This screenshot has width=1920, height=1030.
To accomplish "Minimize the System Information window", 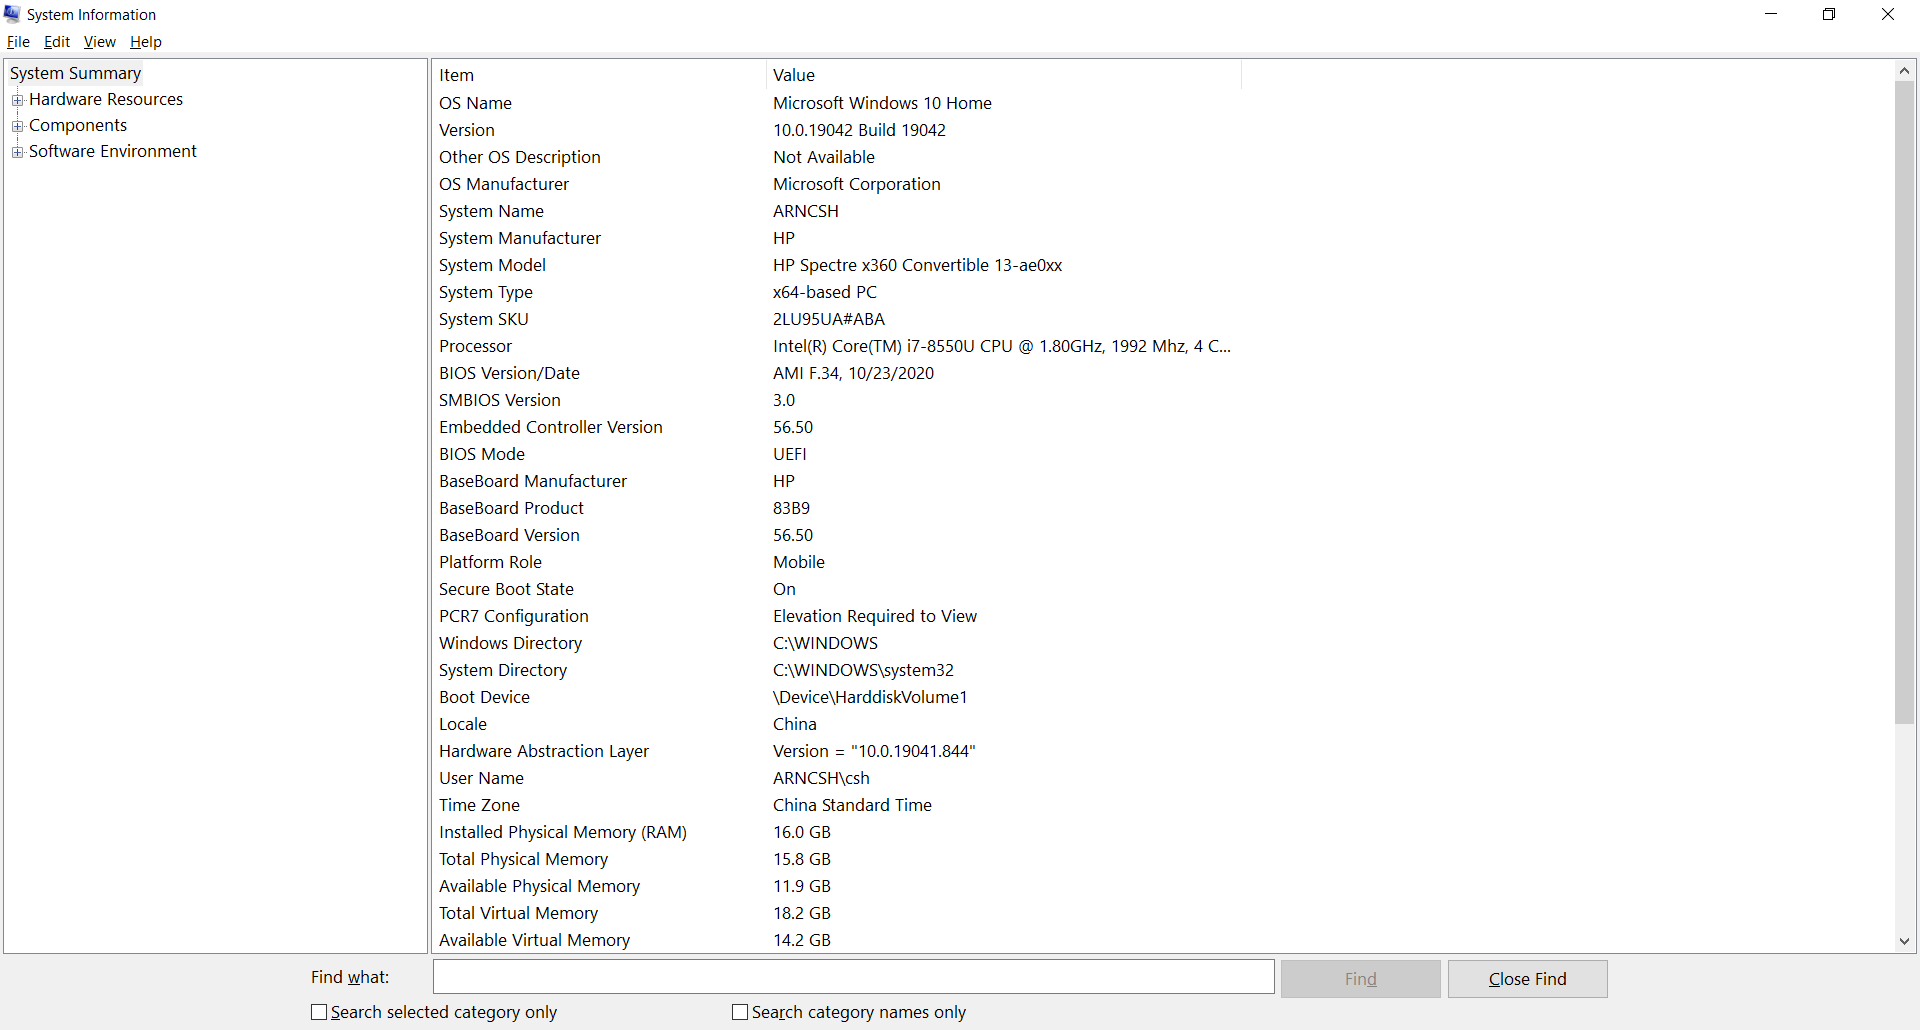I will (x=1771, y=14).
